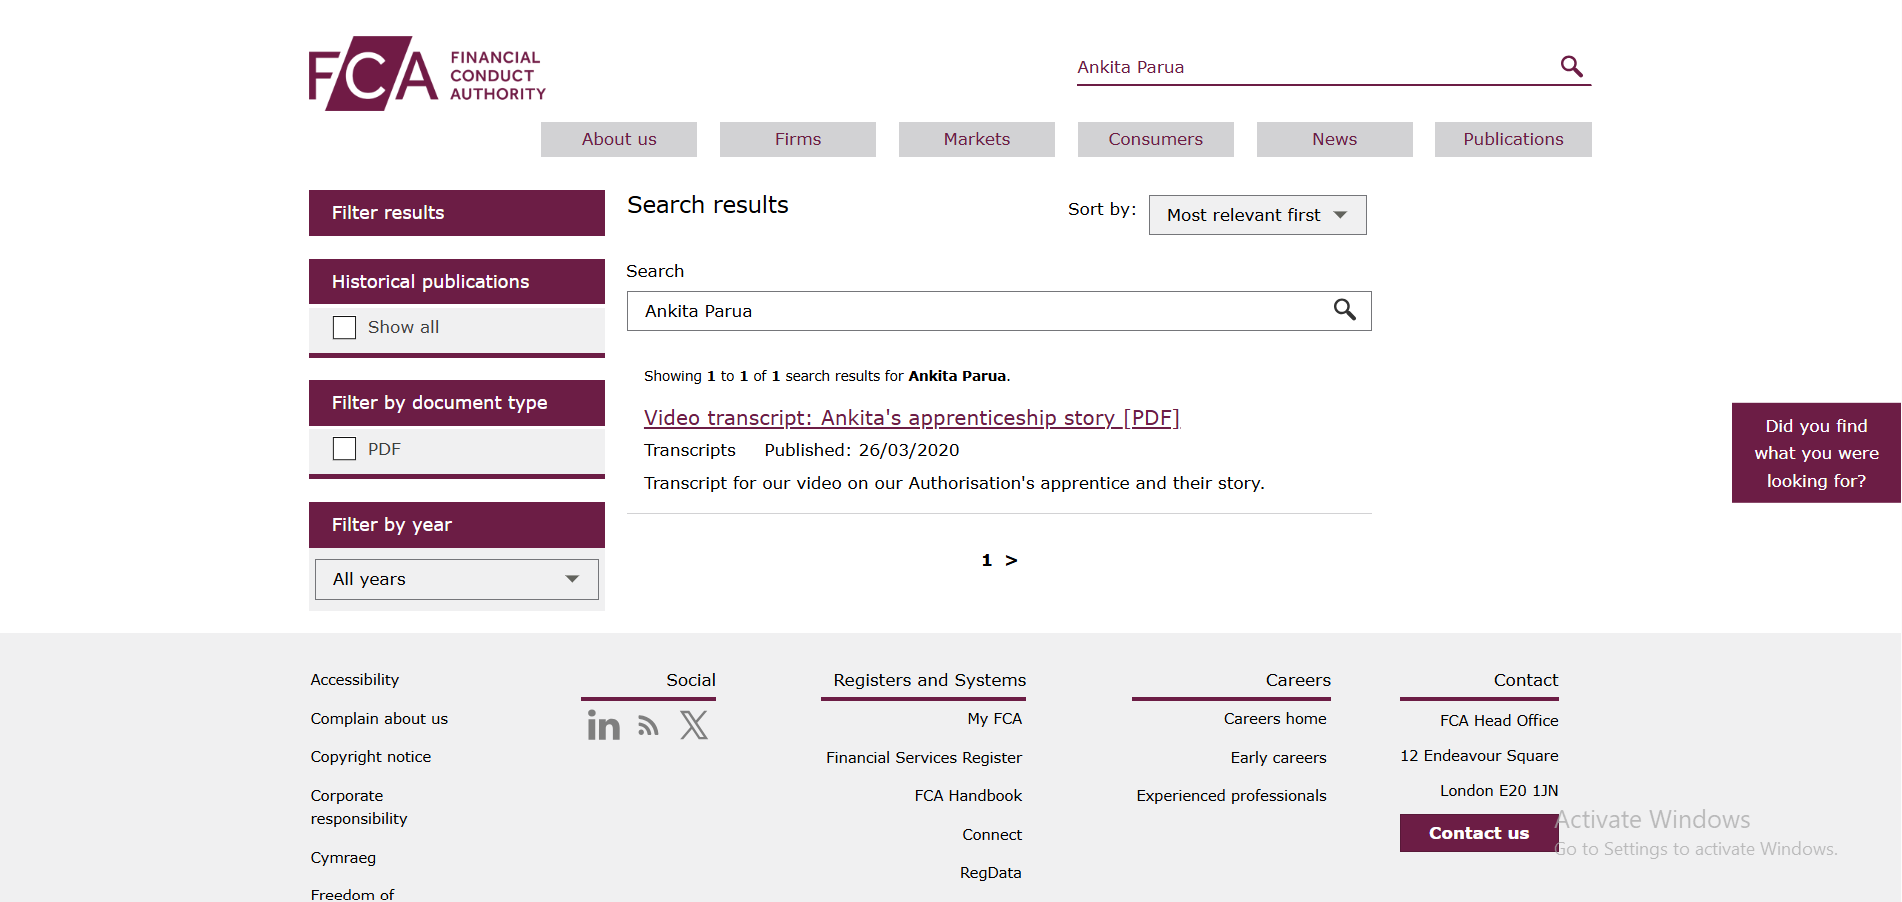
Task: Open the Corporate responsibility link
Action: click(x=359, y=807)
